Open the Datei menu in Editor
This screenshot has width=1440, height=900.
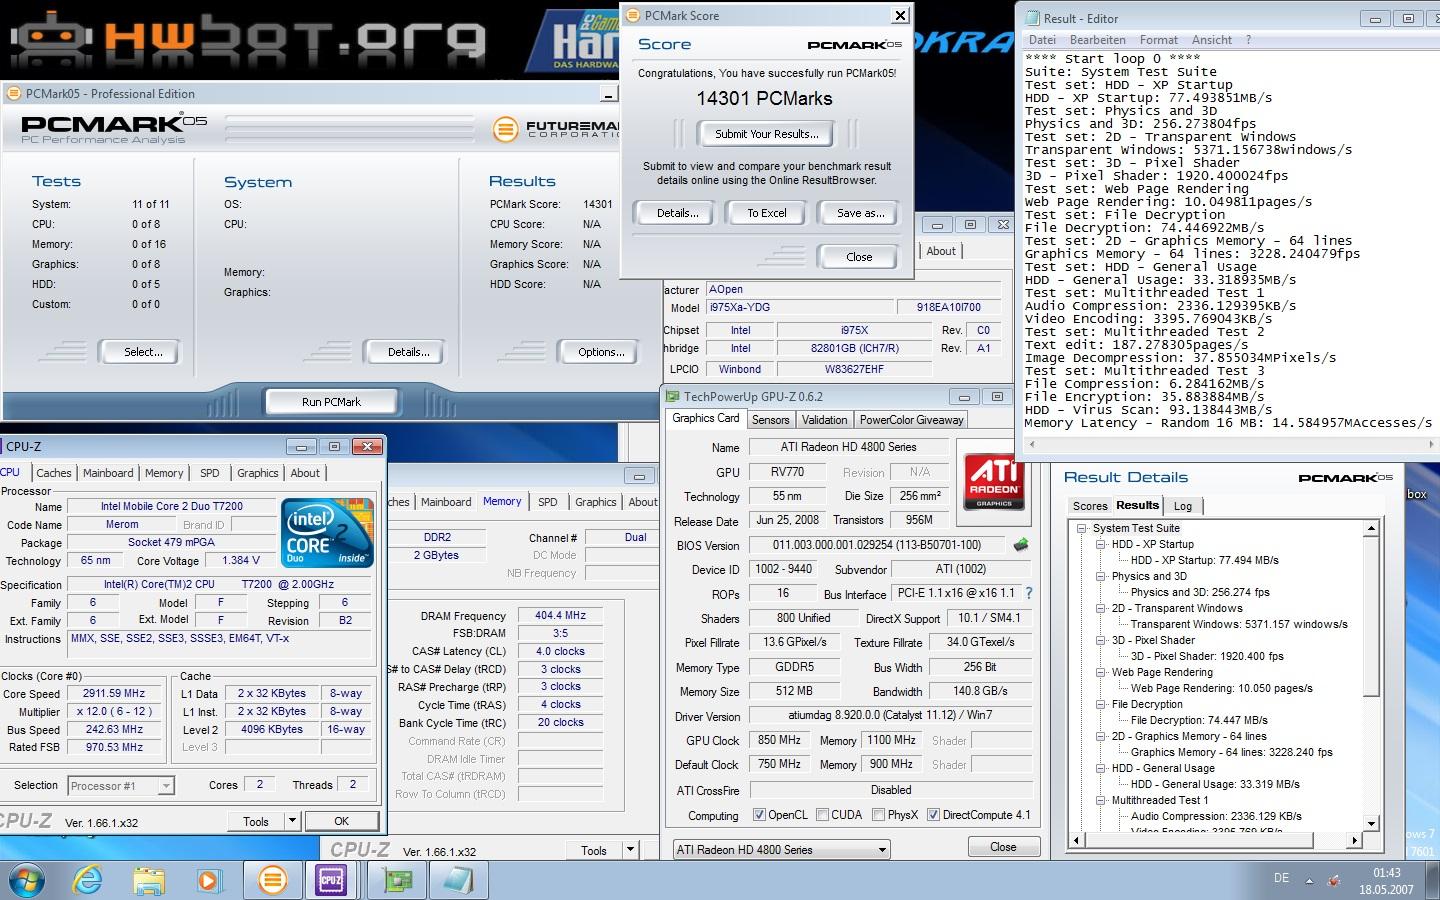pyautogui.click(x=1042, y=40)
